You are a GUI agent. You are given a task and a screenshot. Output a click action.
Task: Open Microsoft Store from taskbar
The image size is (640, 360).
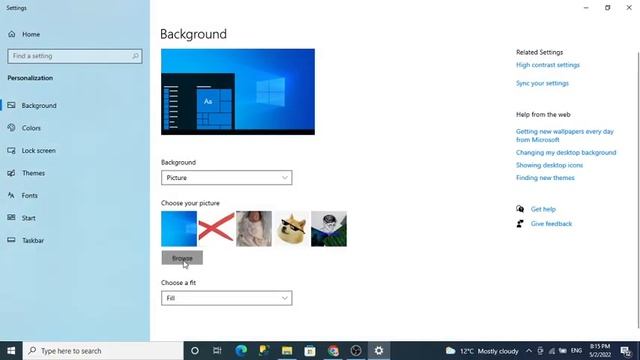(310, 351)
